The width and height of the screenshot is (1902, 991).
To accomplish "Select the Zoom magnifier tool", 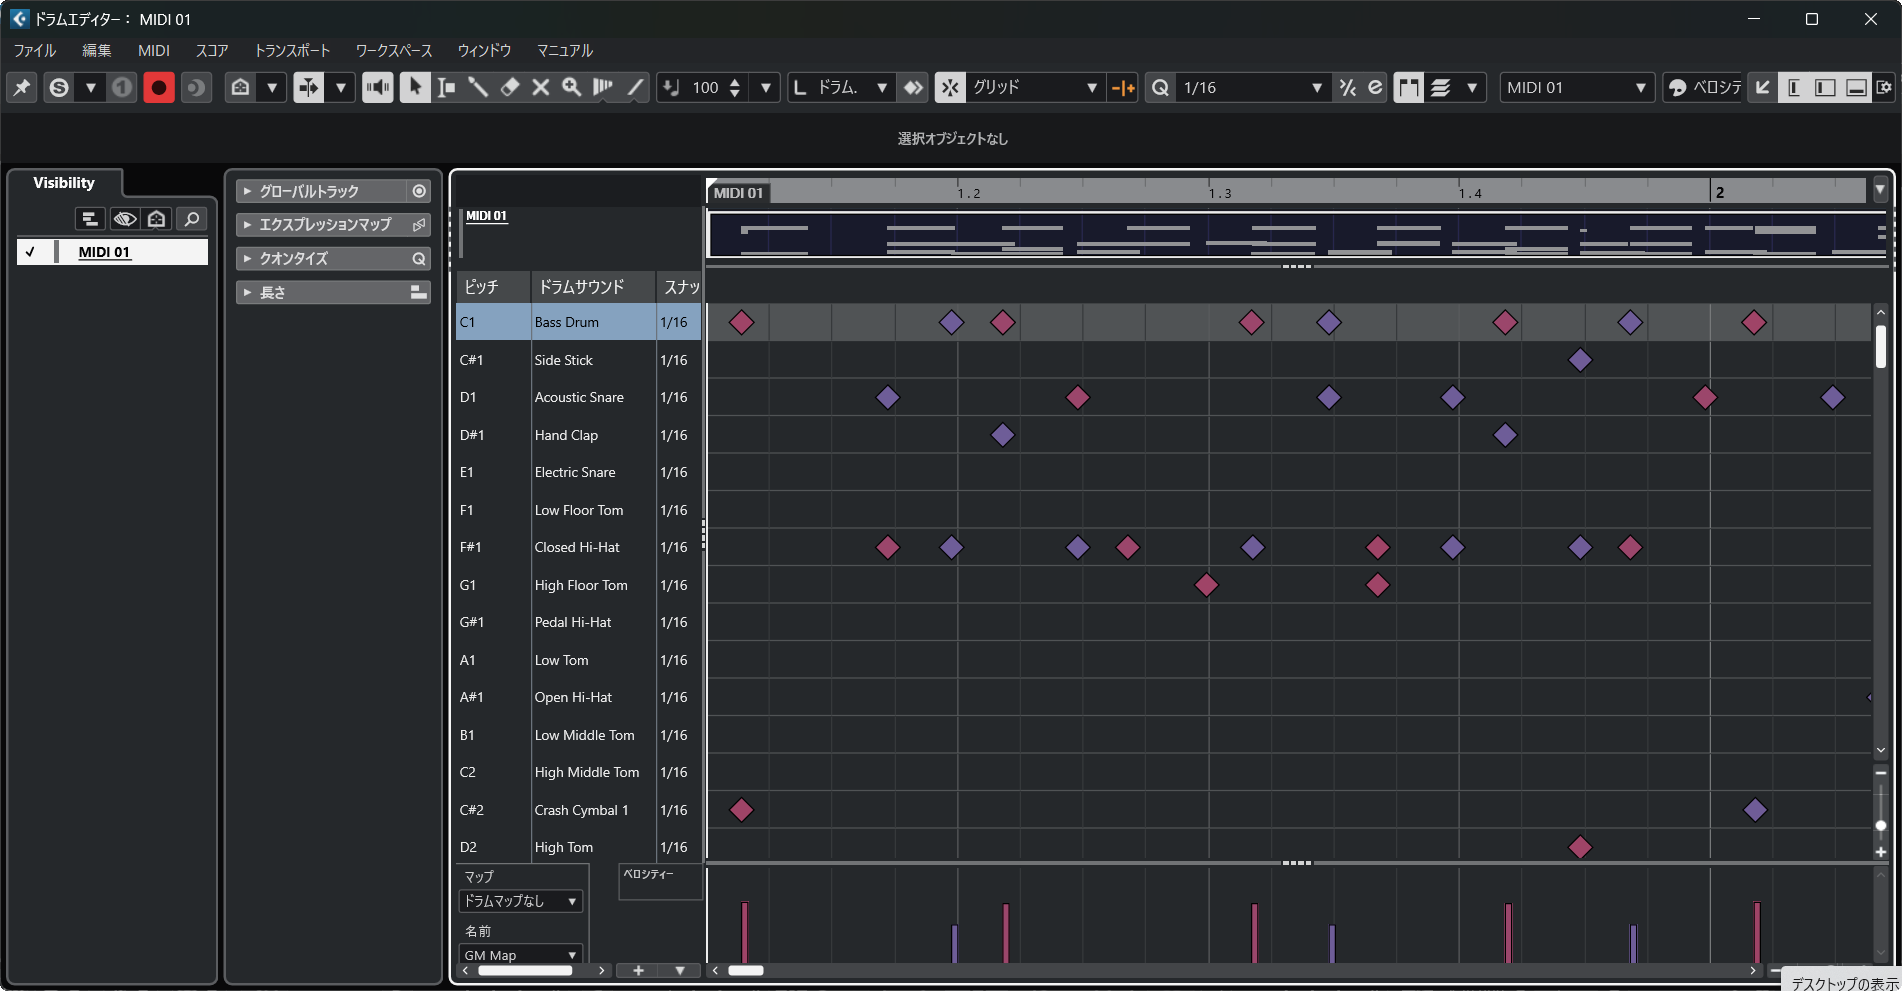I will click(572, 88).
